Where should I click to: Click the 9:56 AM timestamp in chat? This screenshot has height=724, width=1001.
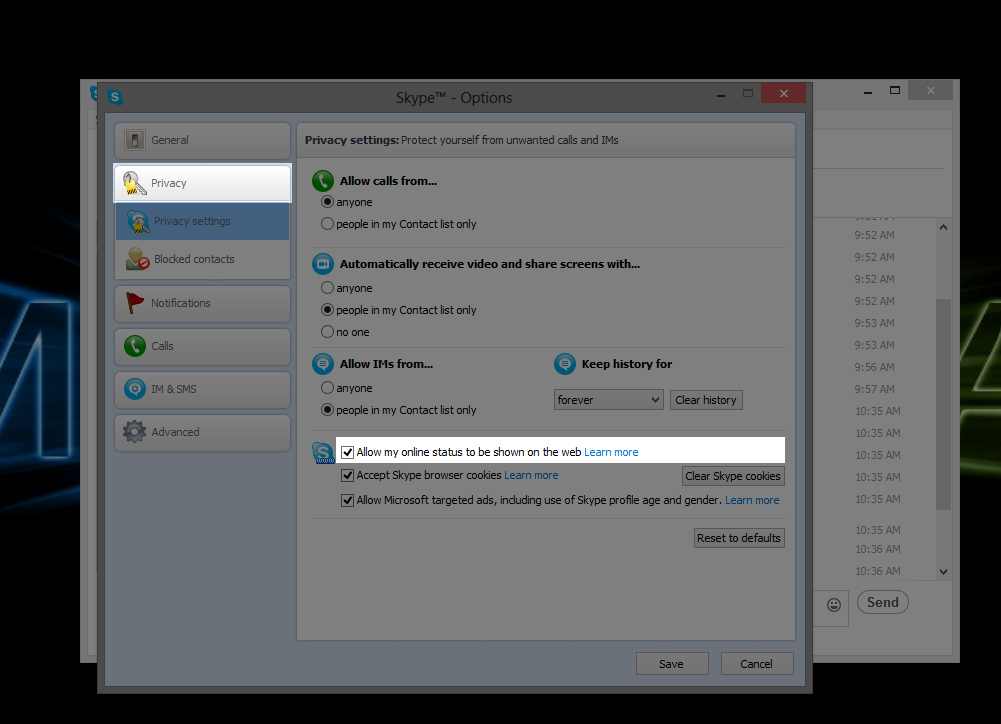pyautogui.click(x=875, y=367)
